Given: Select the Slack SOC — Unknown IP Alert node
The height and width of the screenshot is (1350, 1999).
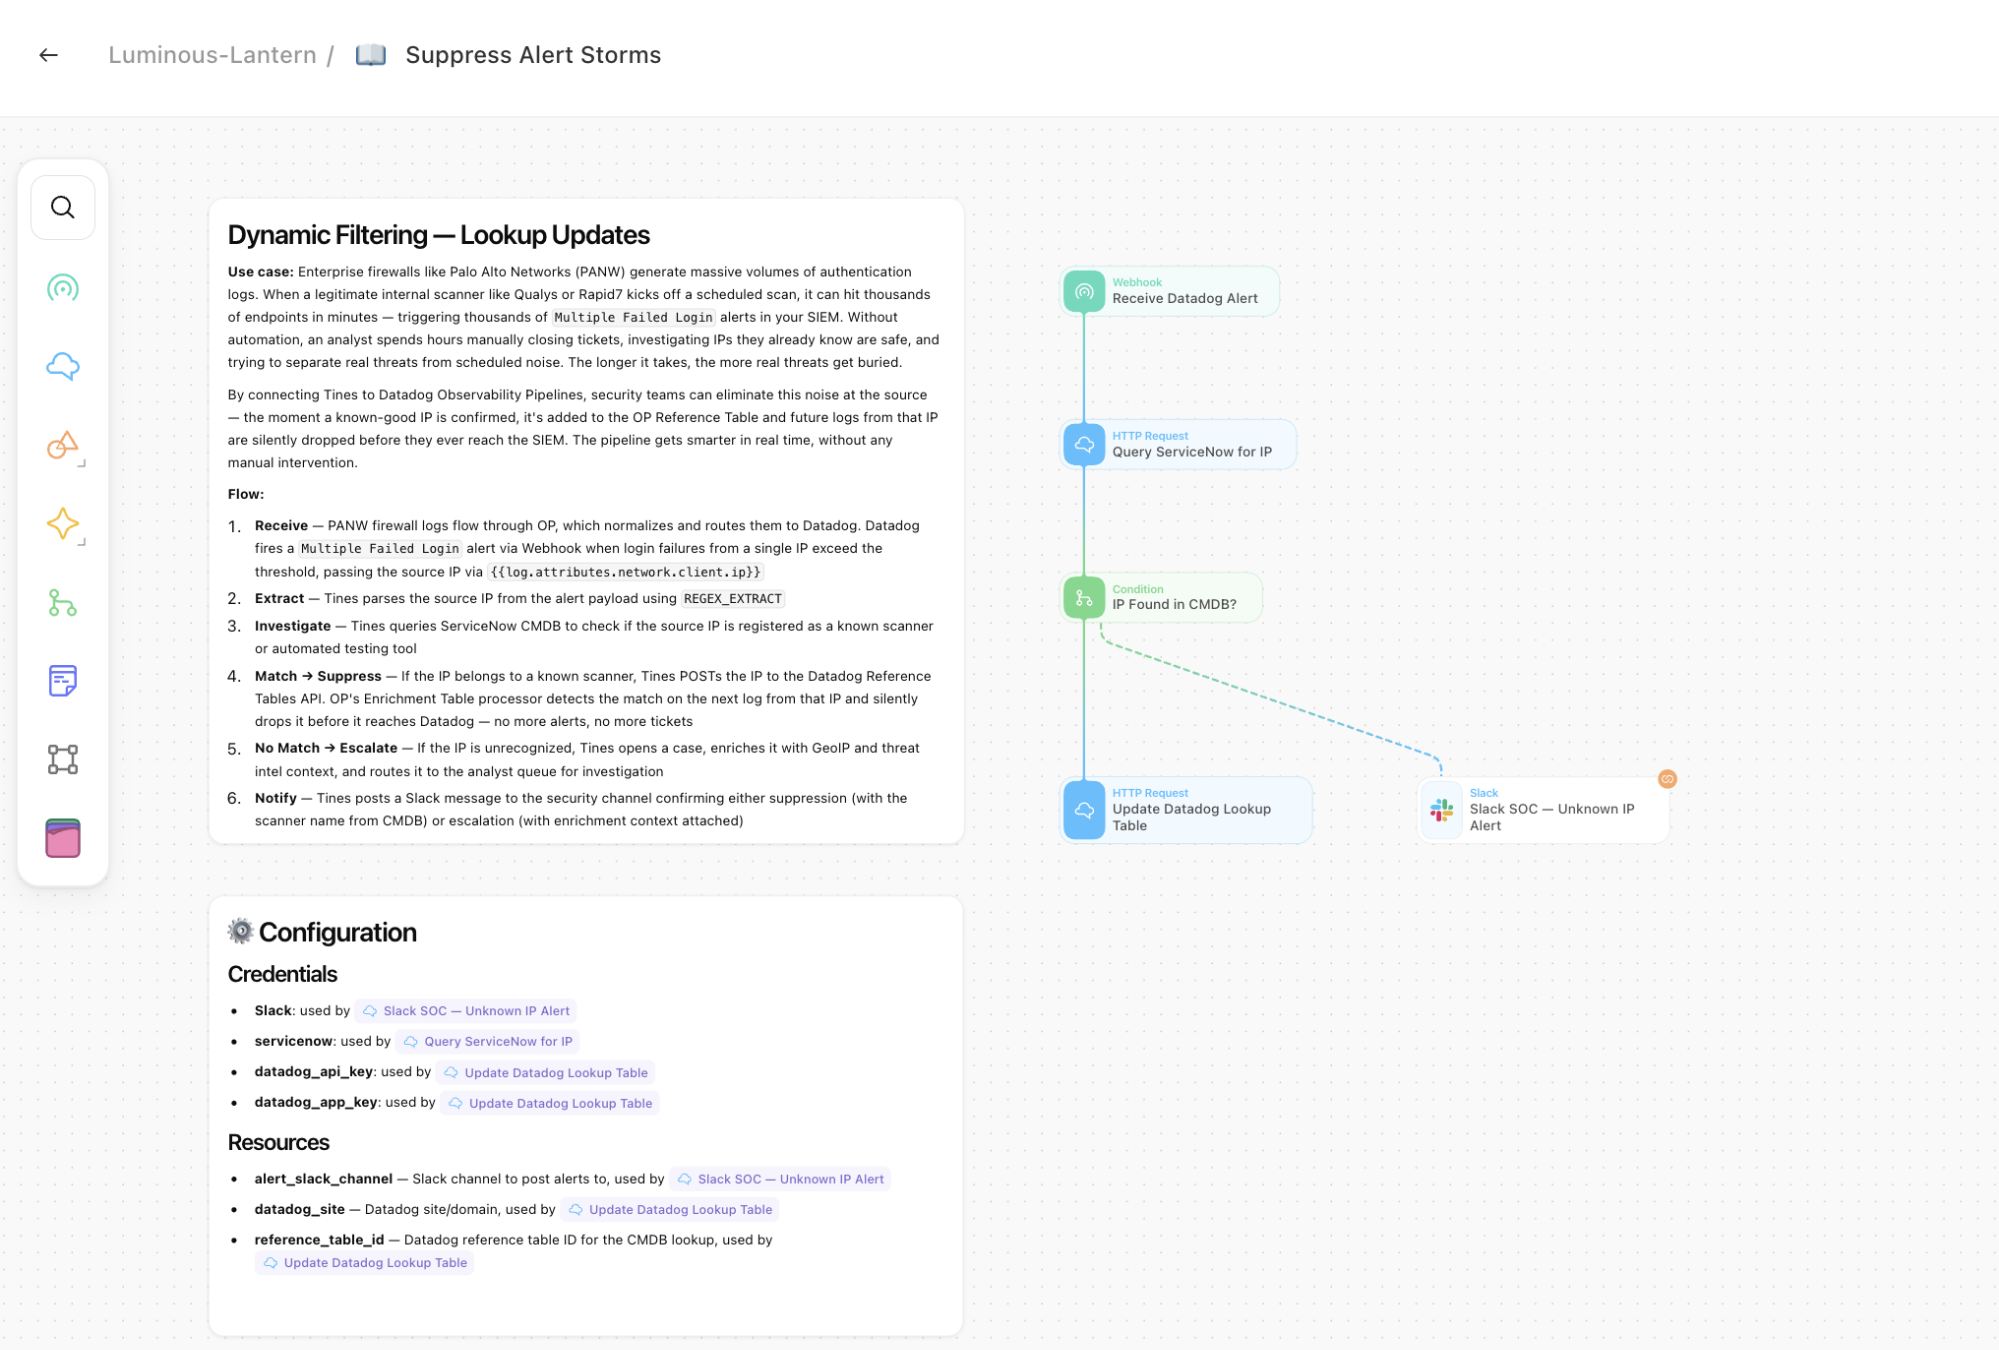Looking at the screenshot, I should (x=1544, y=810).
